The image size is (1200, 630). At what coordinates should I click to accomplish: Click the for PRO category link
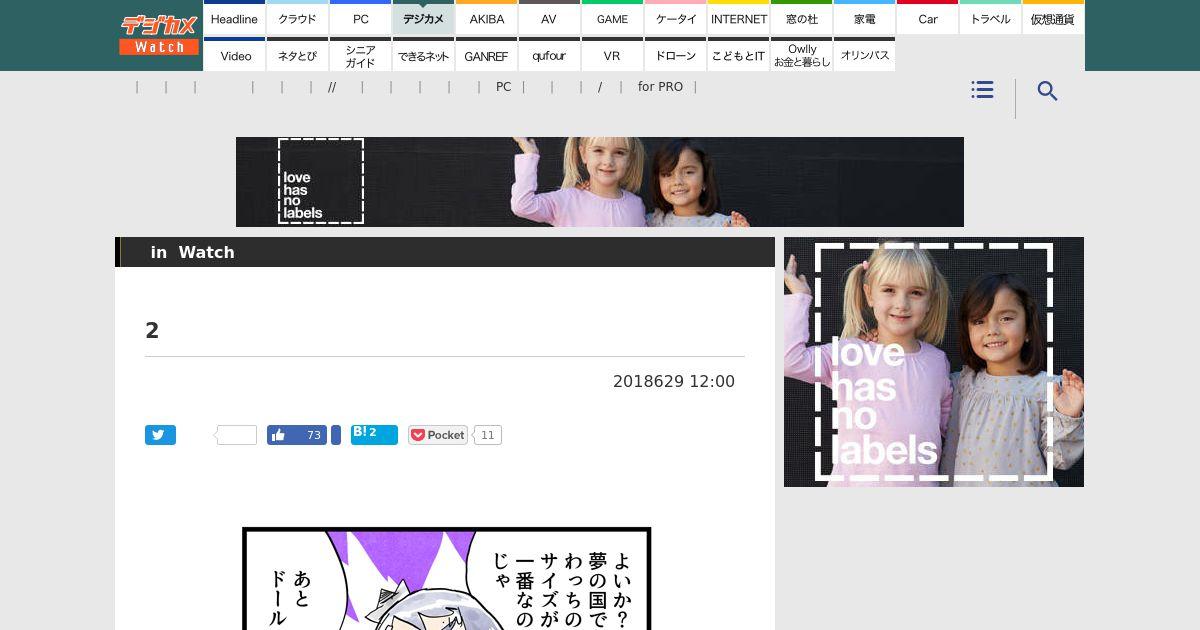tap(660, 87)
